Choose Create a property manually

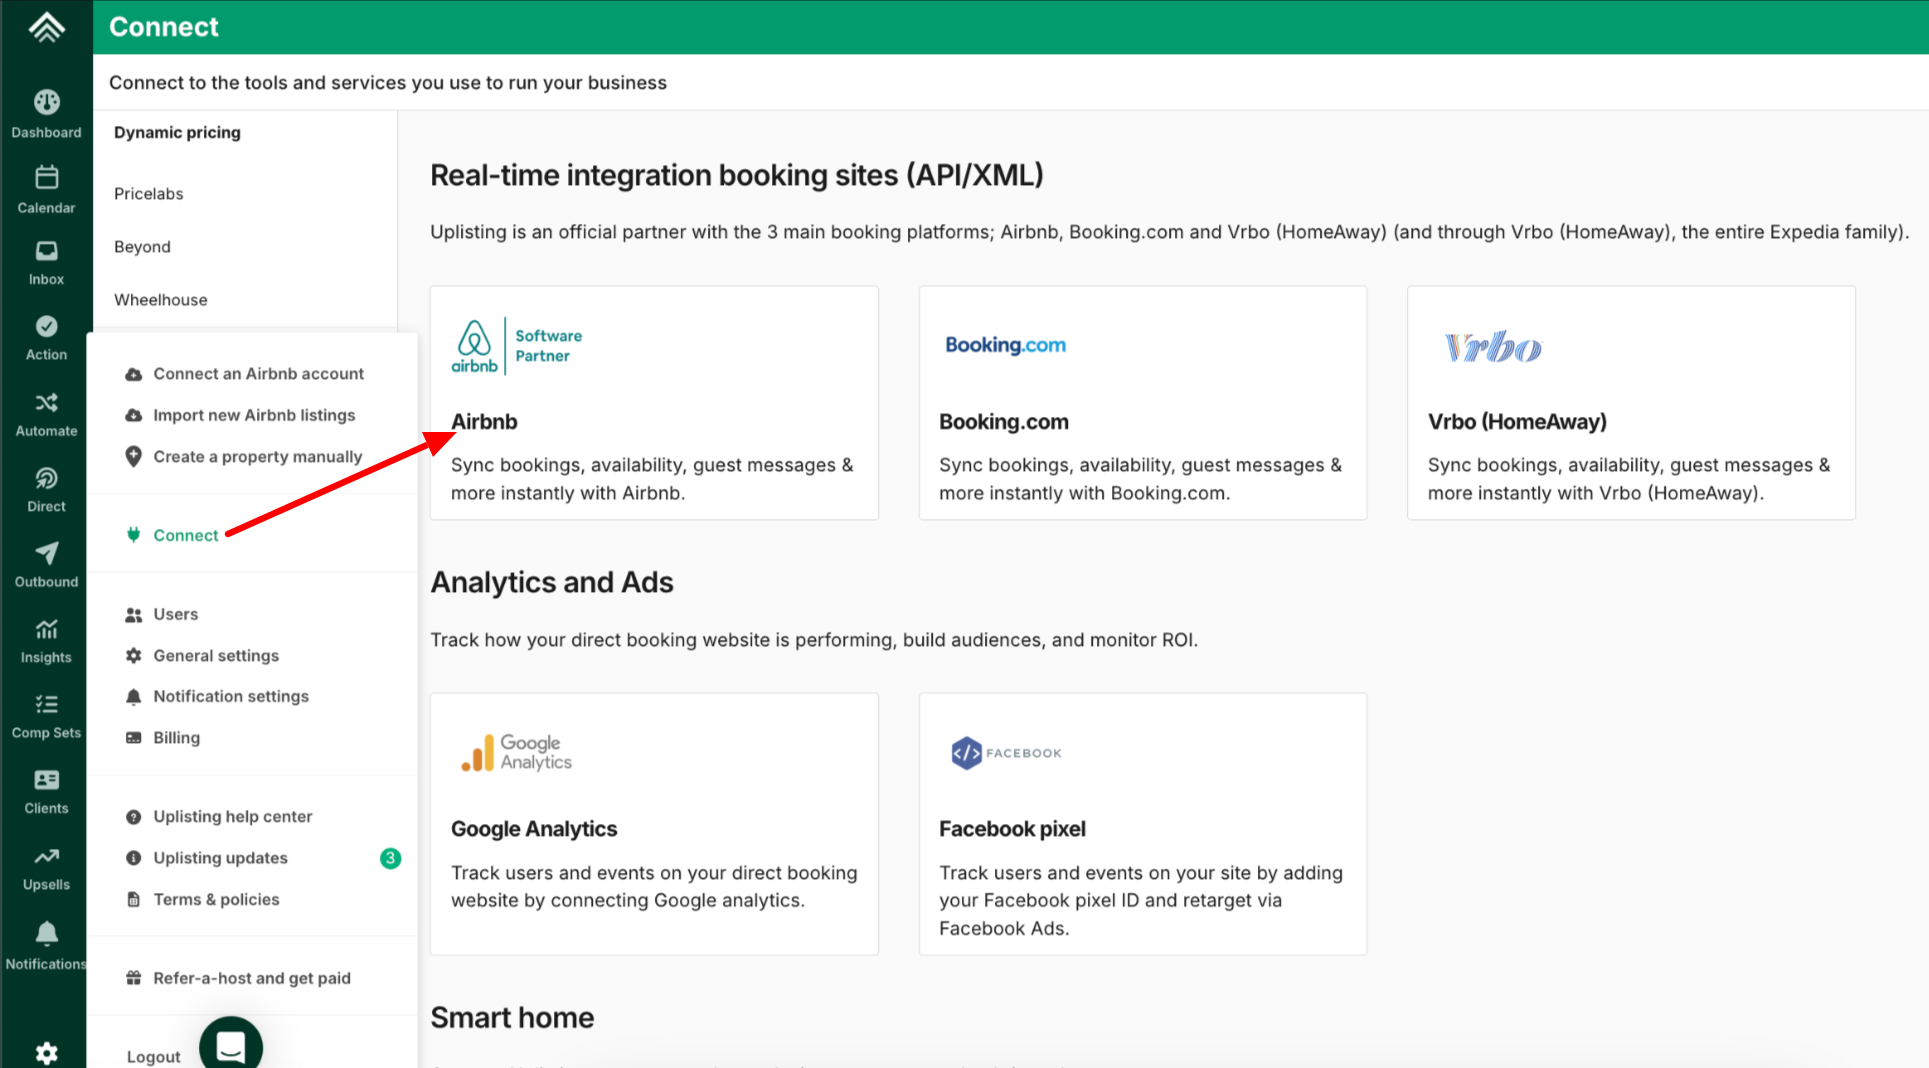click(x=257, y=457)
